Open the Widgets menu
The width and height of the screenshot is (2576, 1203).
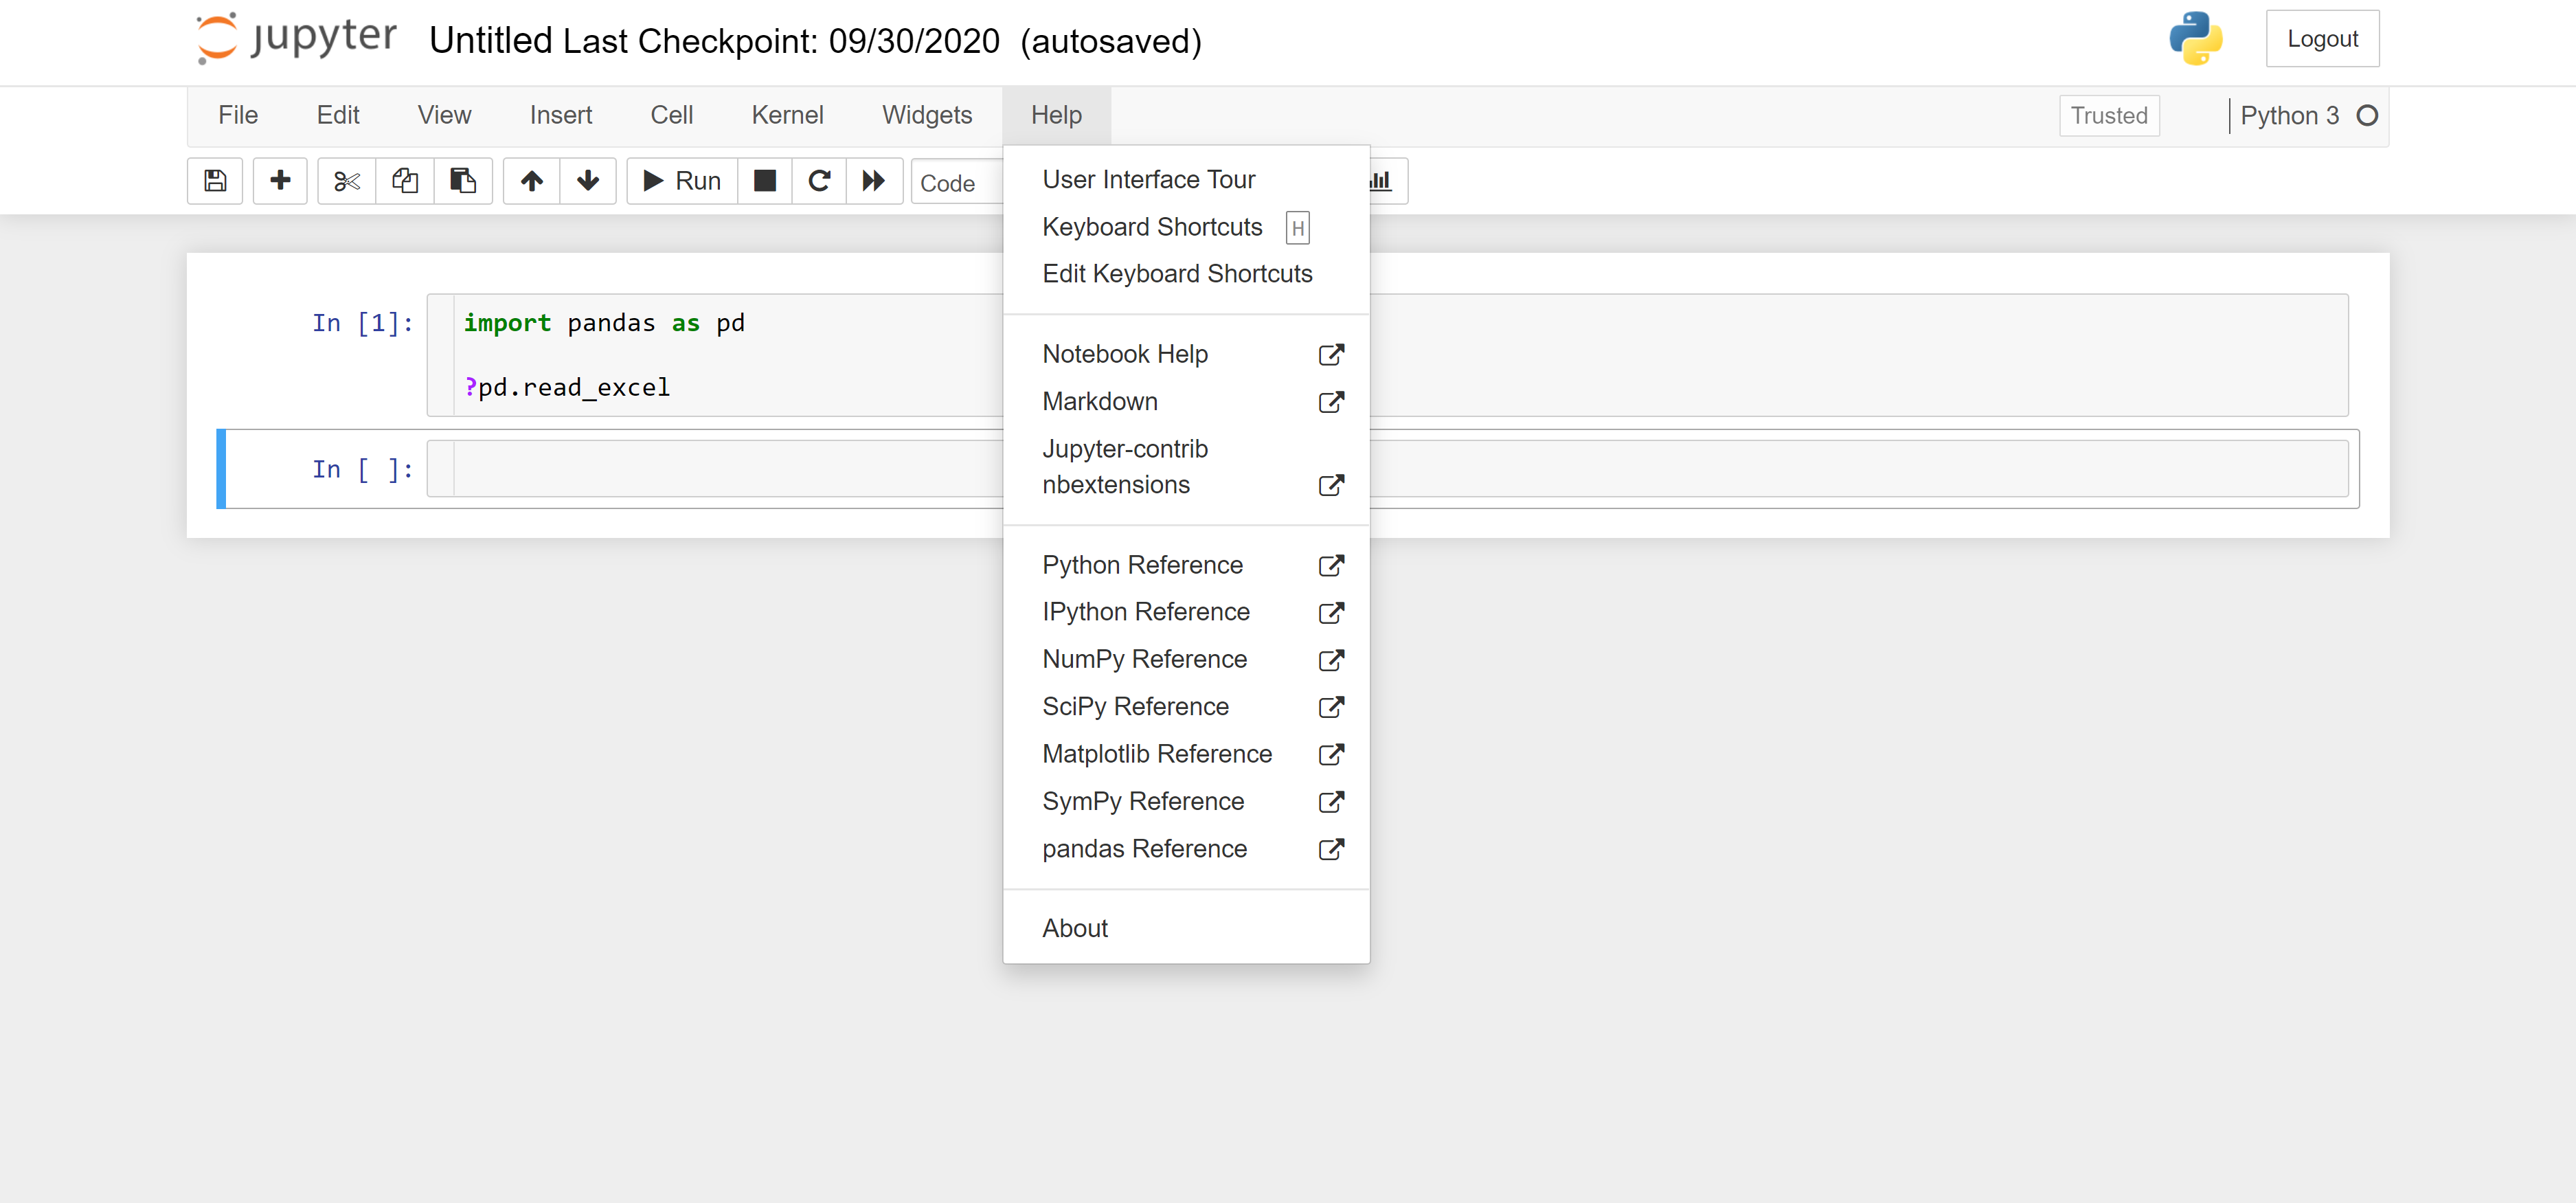(926, 116)
